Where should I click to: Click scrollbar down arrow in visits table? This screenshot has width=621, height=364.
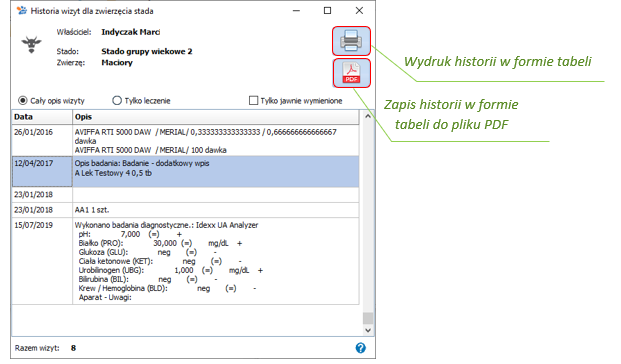pos(368,330)
